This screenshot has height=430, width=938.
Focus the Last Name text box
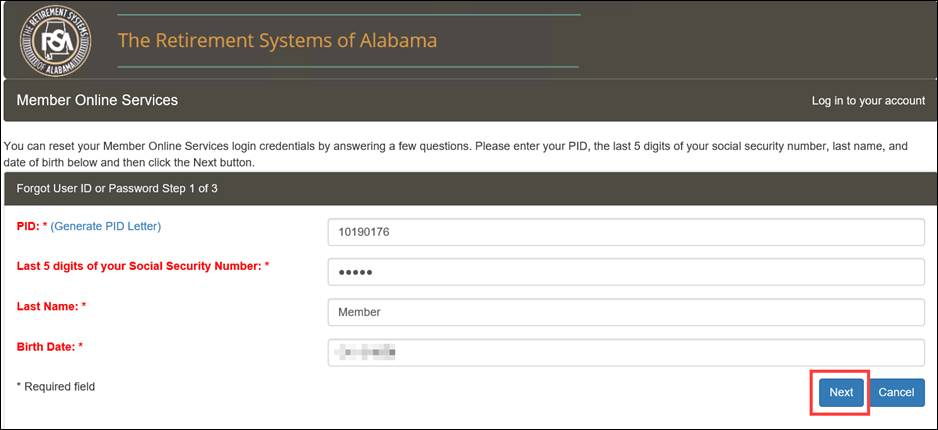[x=625, y=312]
